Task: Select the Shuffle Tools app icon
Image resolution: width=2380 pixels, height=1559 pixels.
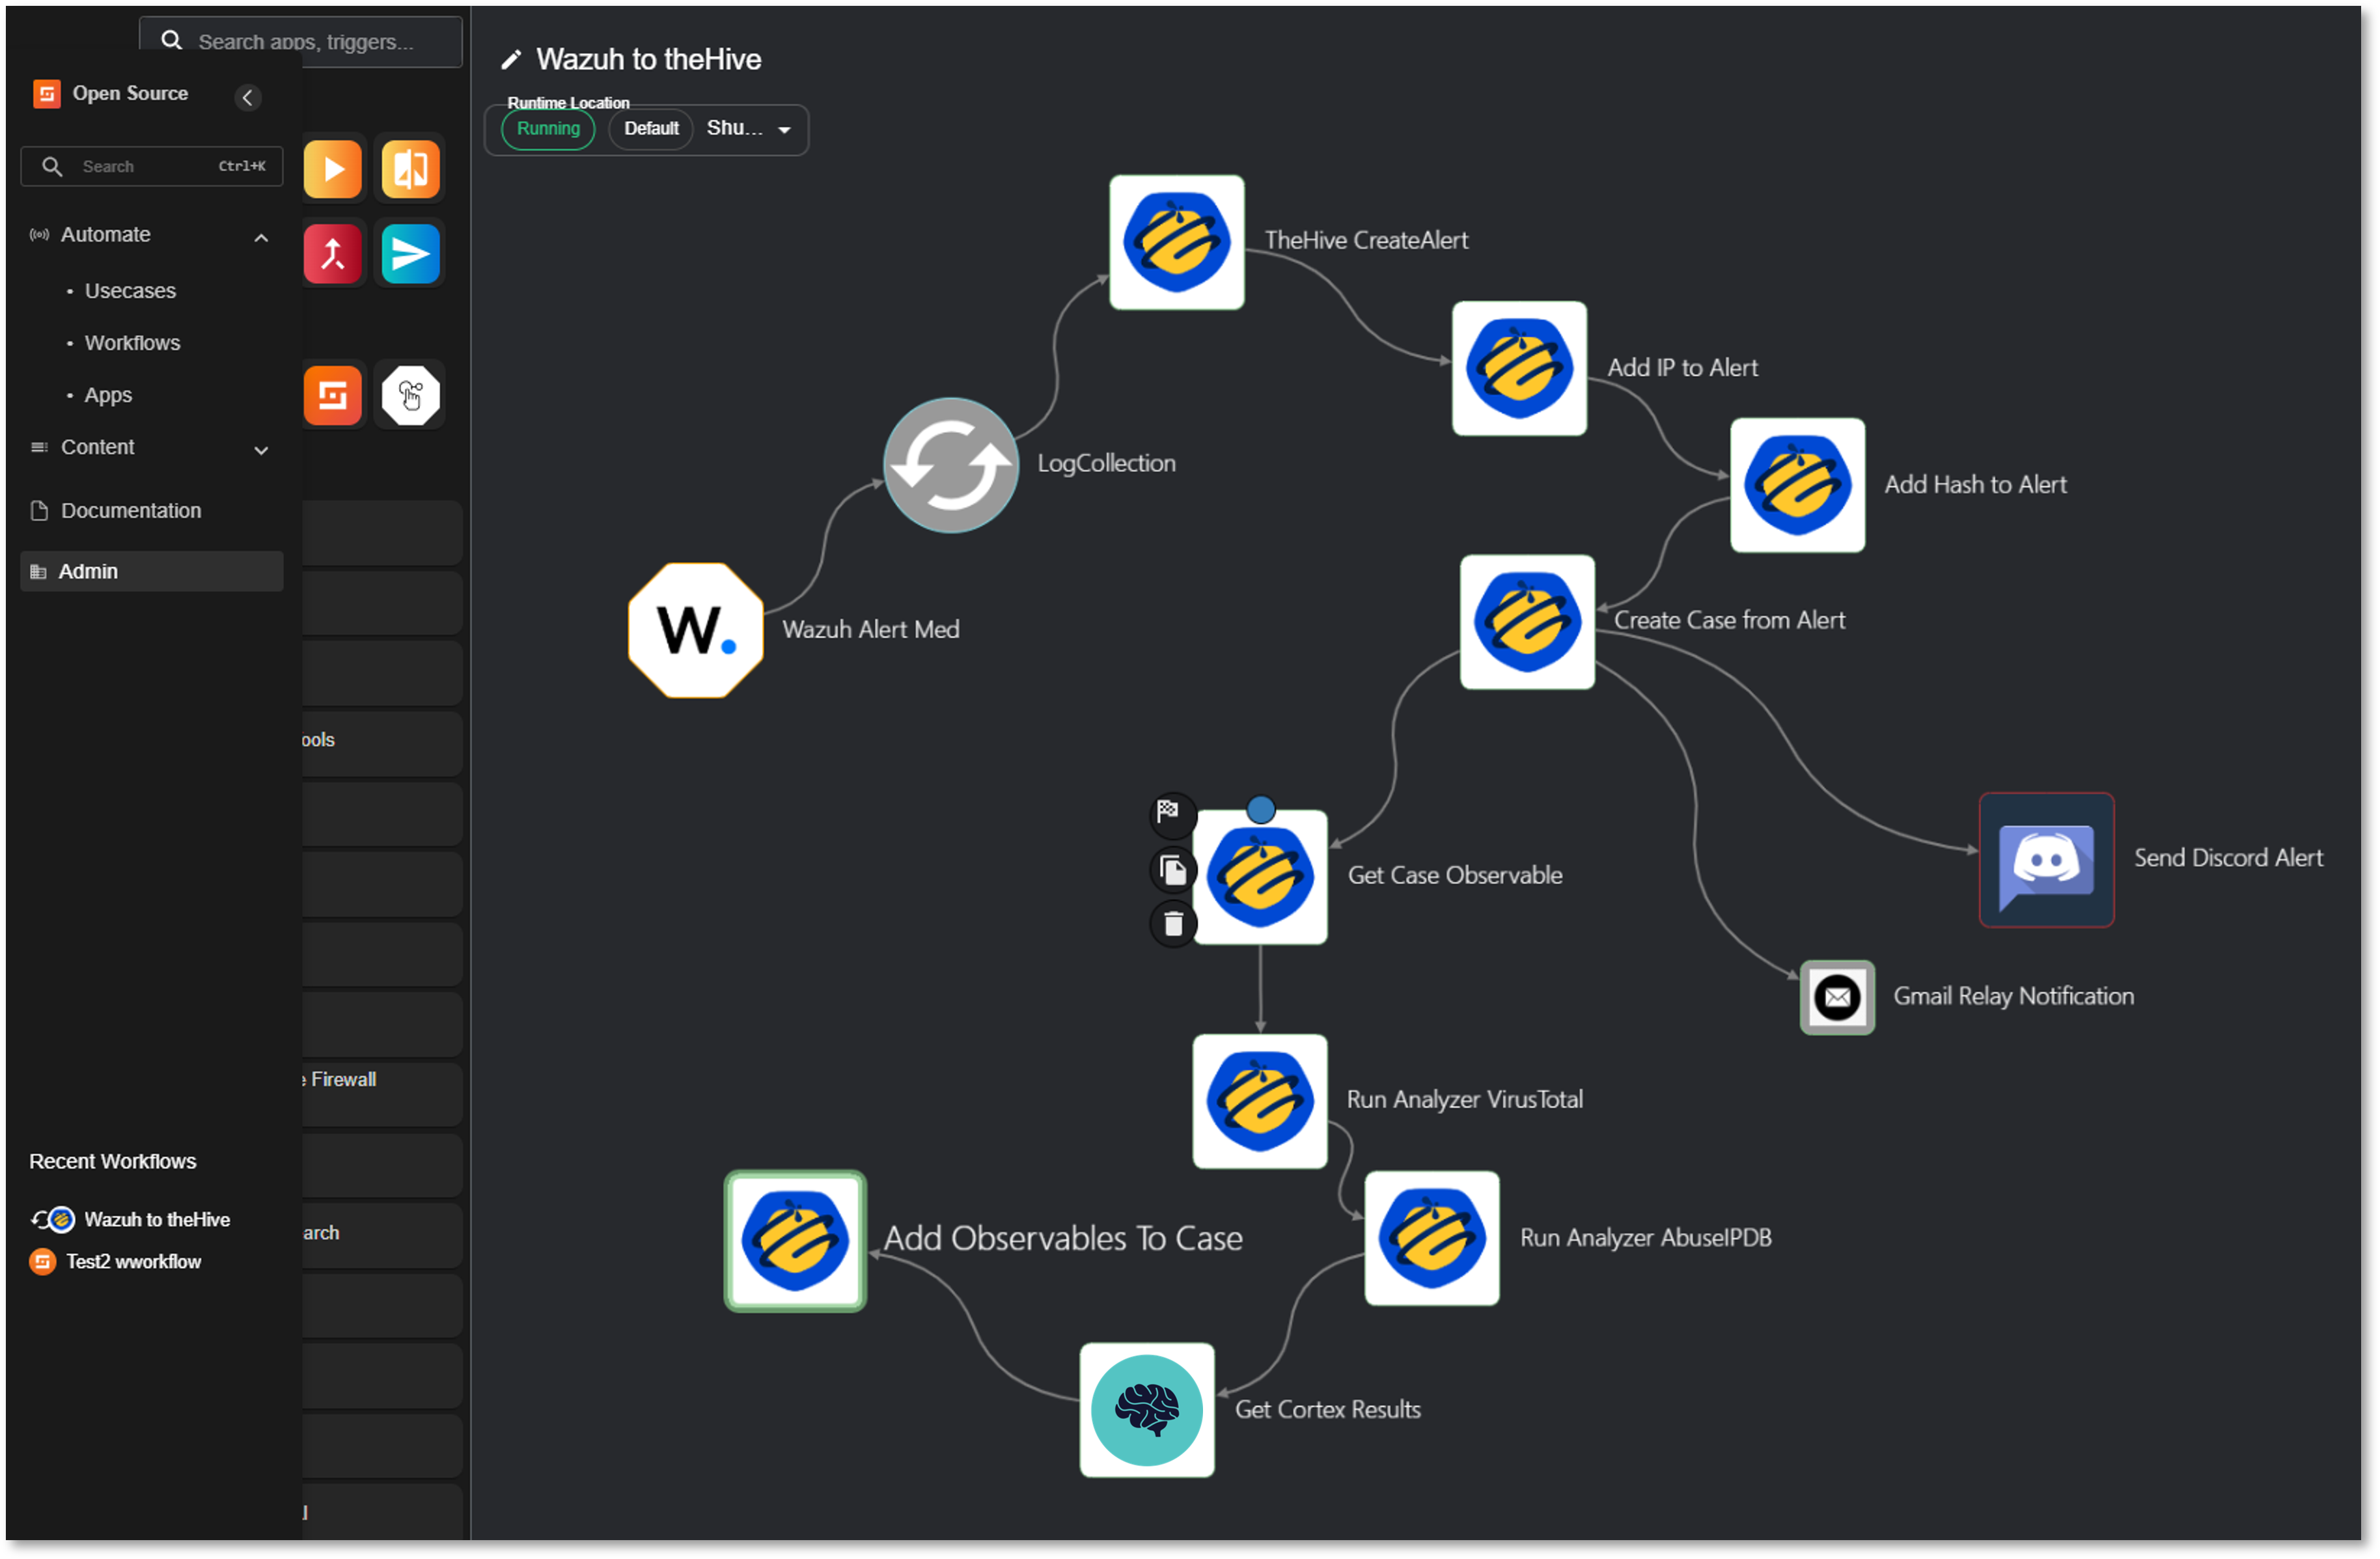Action: click(333, 394)
